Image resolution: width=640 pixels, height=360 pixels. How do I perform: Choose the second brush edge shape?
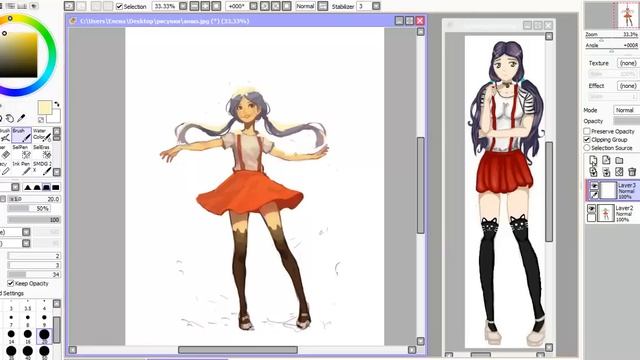pos(37,187)
